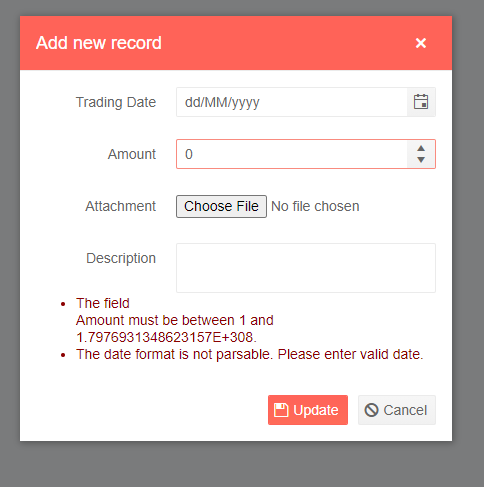Focus the Trading Date dd/MM/yyyy field
The width and height of the screenshot is (484, 487).
pos(292,102)
